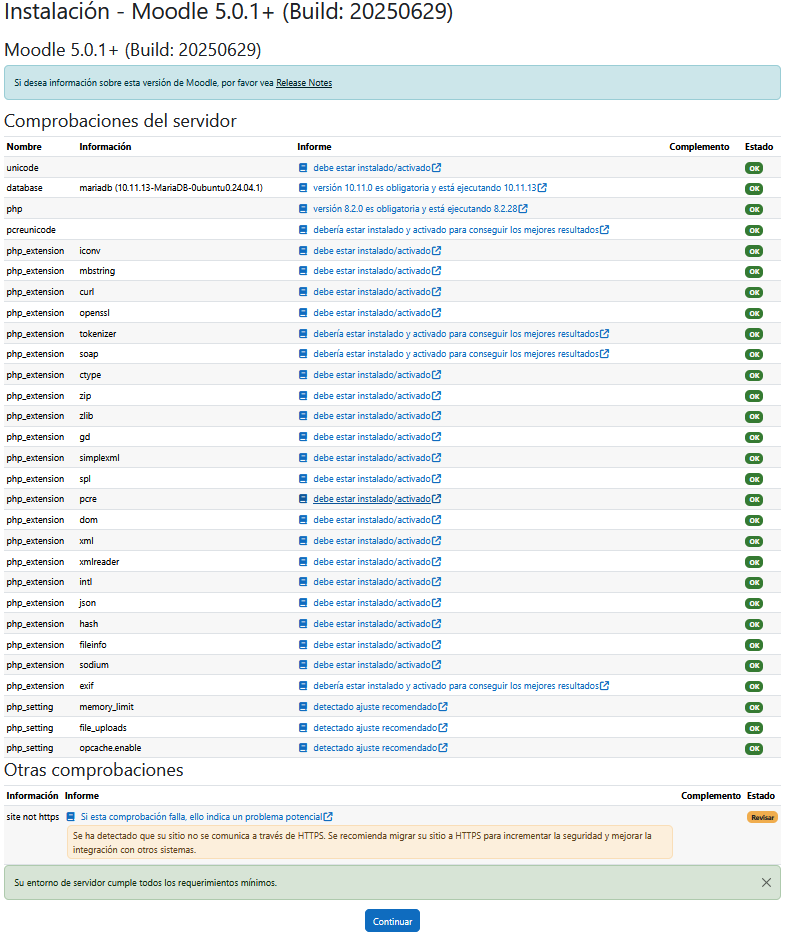The image size is (794, 940).
Task: Click the external link icon in the php version row
Action: [x=523, y=209]
